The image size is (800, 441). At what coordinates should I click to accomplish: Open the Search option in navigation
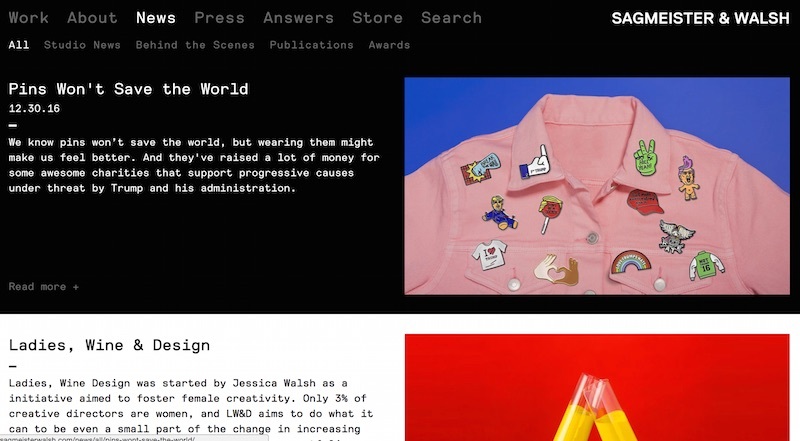click(x=452, y=18)
